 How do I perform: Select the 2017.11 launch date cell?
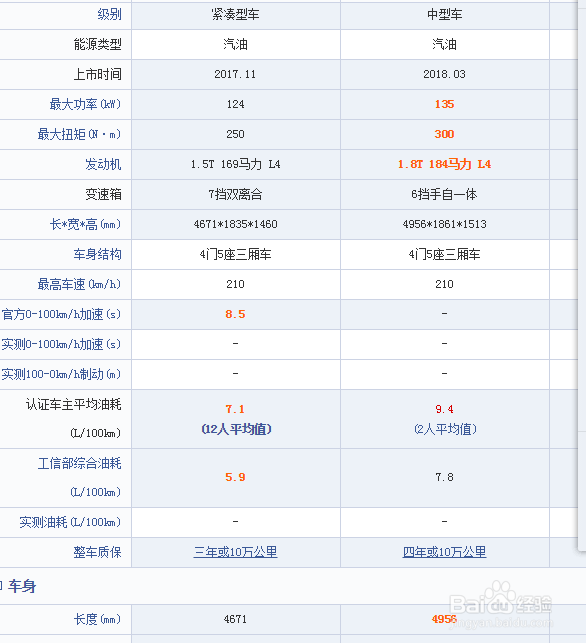235,74
